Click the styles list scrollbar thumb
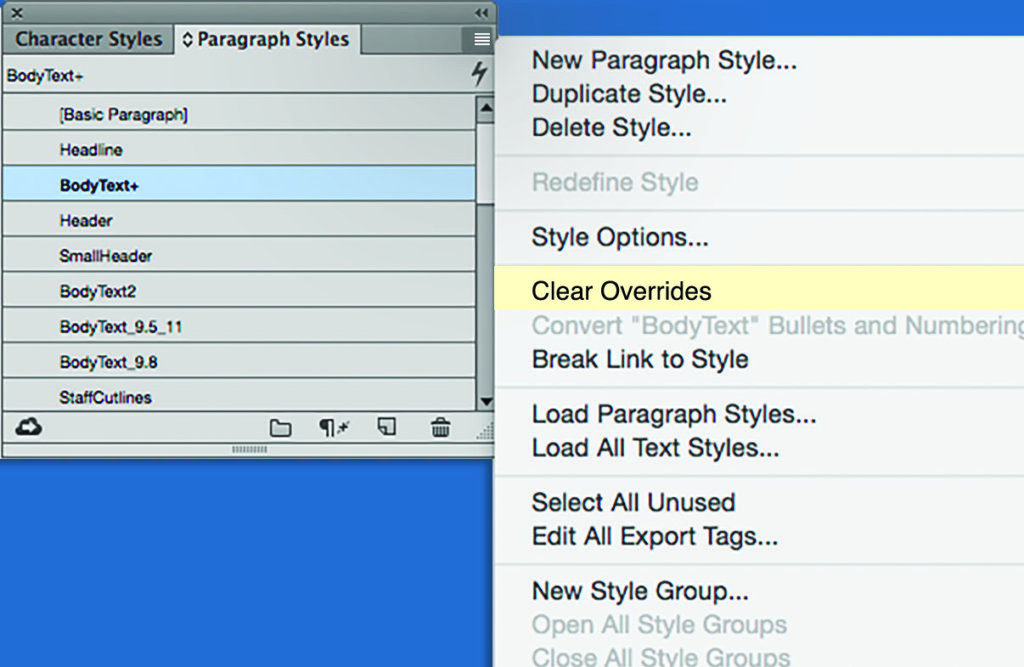Image resolution: width=1024 pixels, height=667 pixels. [485, 163]
